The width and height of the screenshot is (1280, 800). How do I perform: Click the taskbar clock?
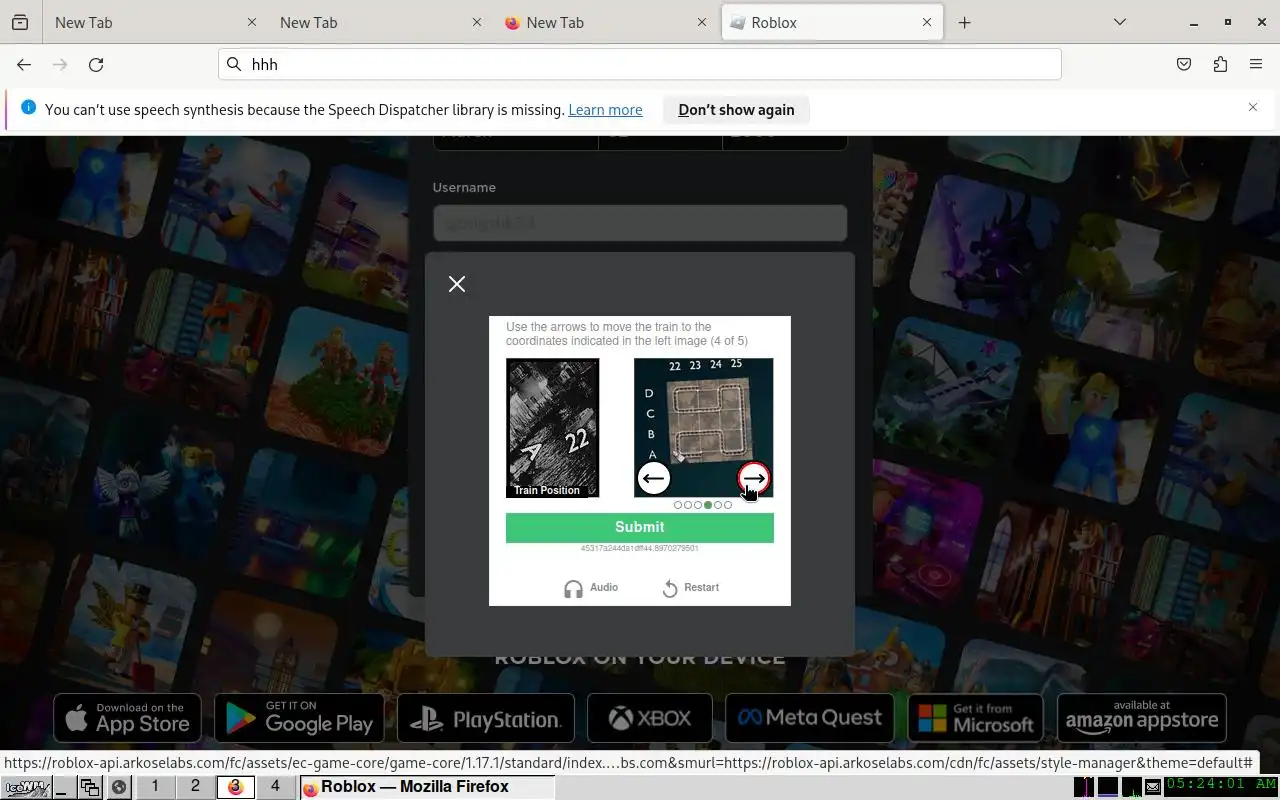click(x=1221, y=785)
